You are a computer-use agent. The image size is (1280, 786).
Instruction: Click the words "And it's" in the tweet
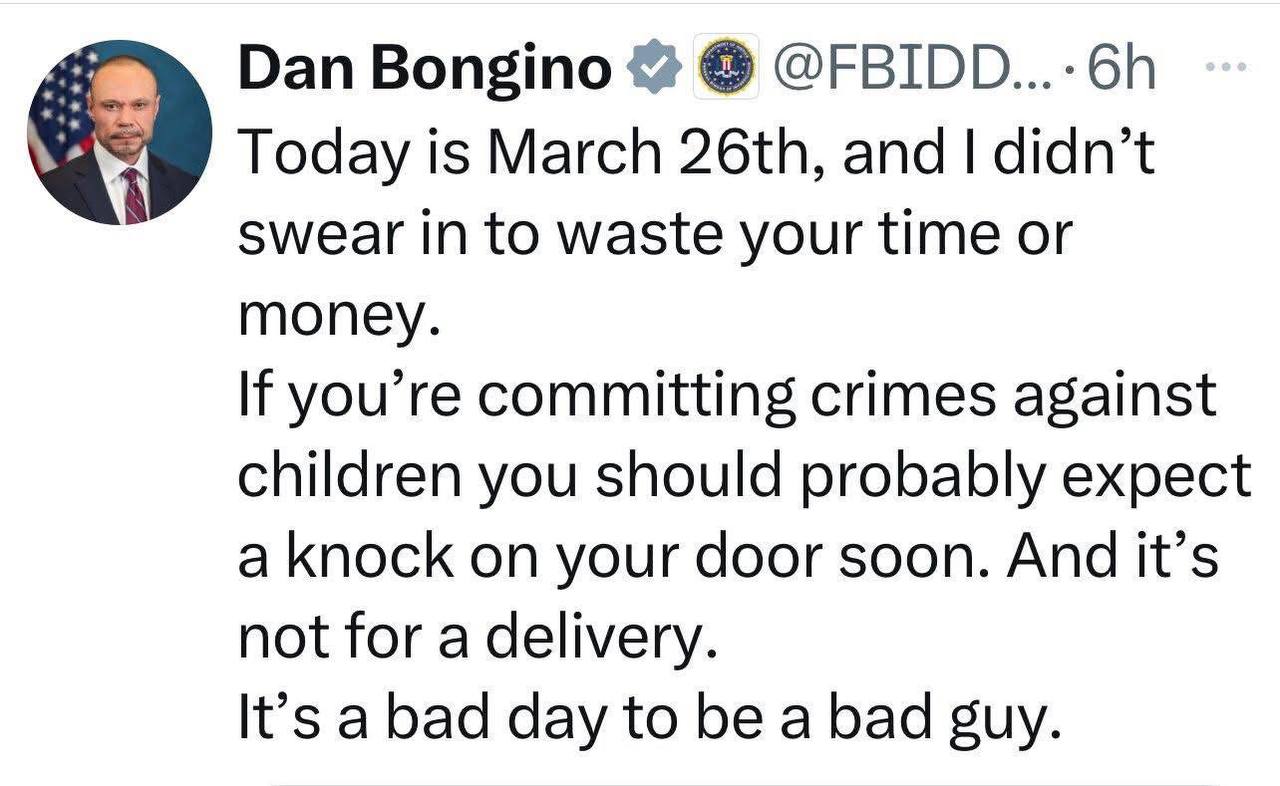[x=1113, y=556]
